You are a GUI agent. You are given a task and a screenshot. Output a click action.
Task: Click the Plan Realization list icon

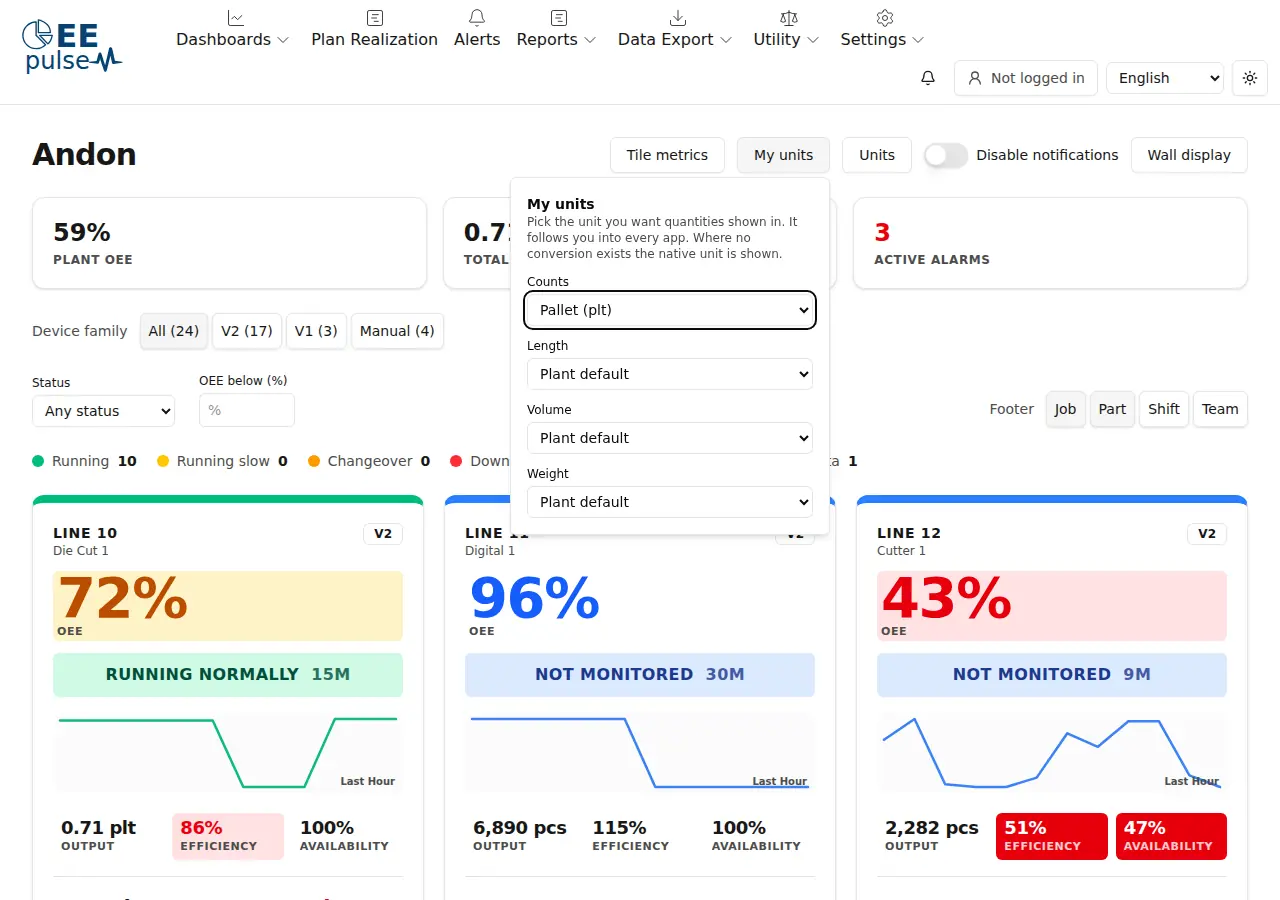375,17
